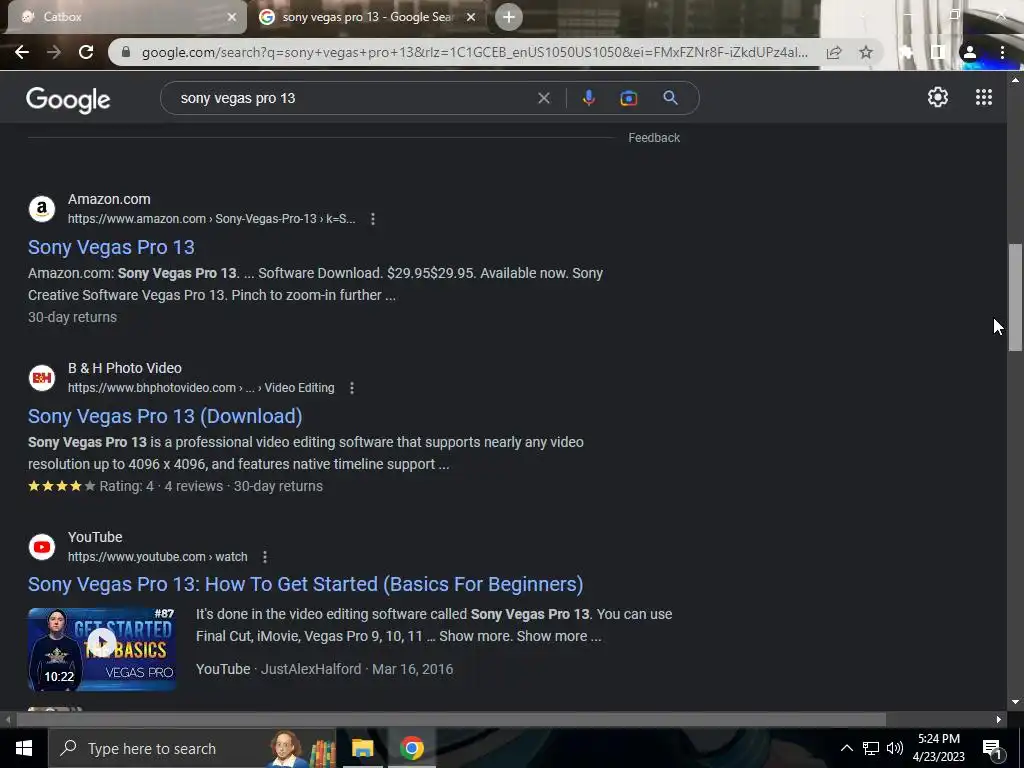Click the https://www.amazon.com breadcrumb URL
This screenshot has width=1024, height=768.
pos(212,219)
